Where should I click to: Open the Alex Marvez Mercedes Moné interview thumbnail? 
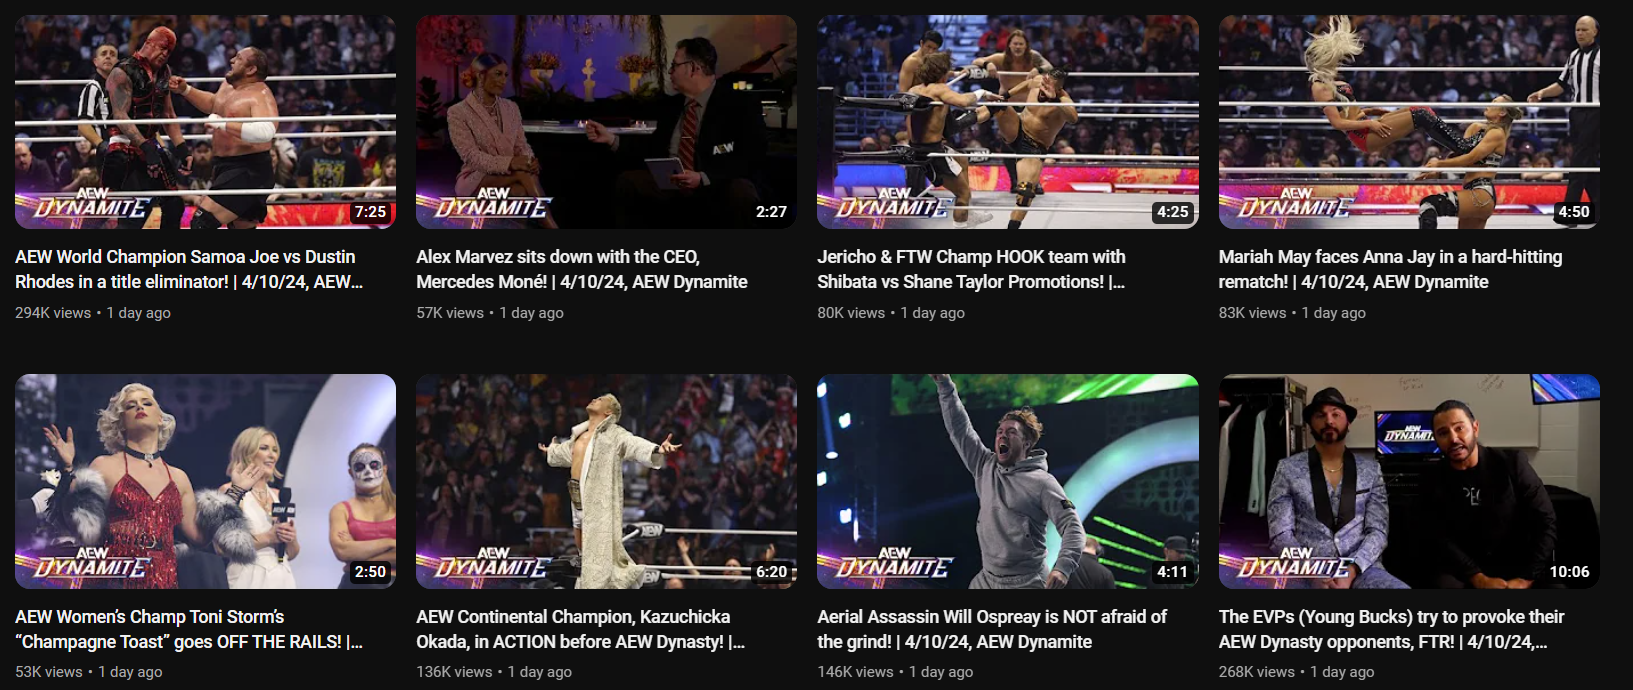(606, 122)
